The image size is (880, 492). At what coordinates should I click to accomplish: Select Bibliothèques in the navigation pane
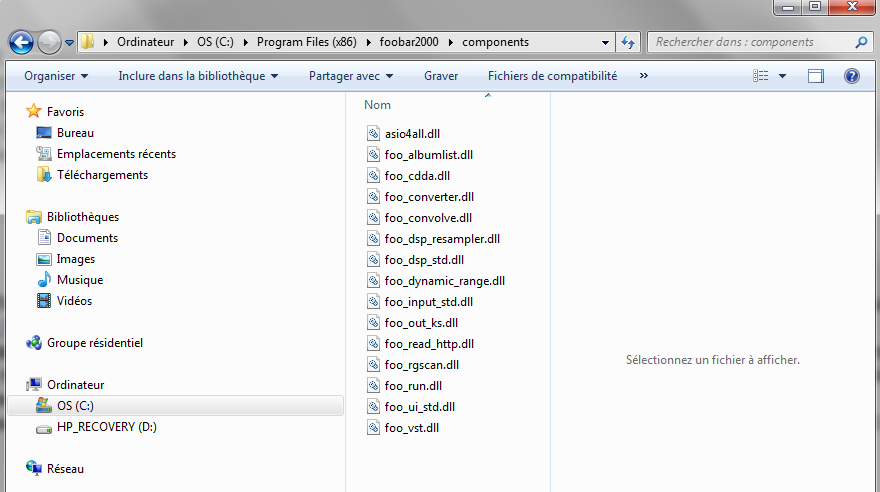[x=82, y=217]
